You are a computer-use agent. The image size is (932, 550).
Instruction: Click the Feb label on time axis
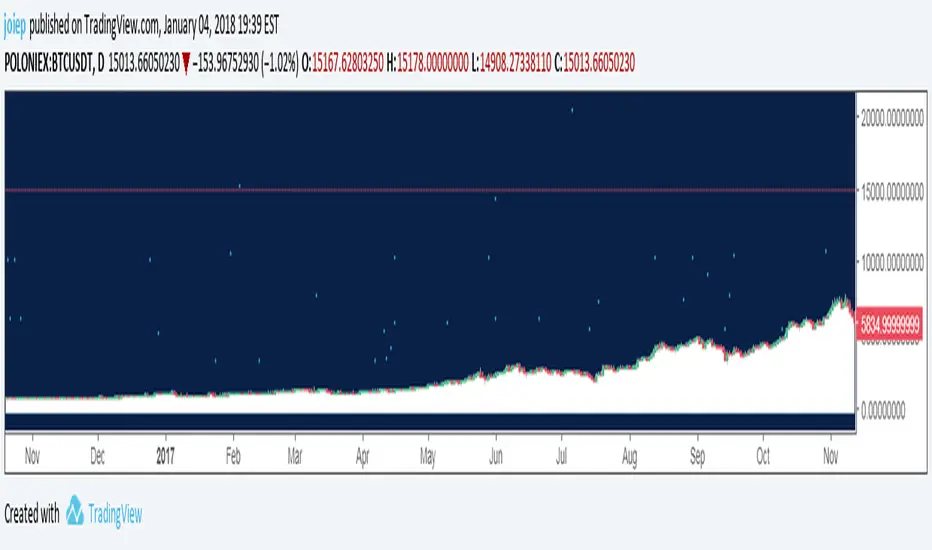coord(233,456)
